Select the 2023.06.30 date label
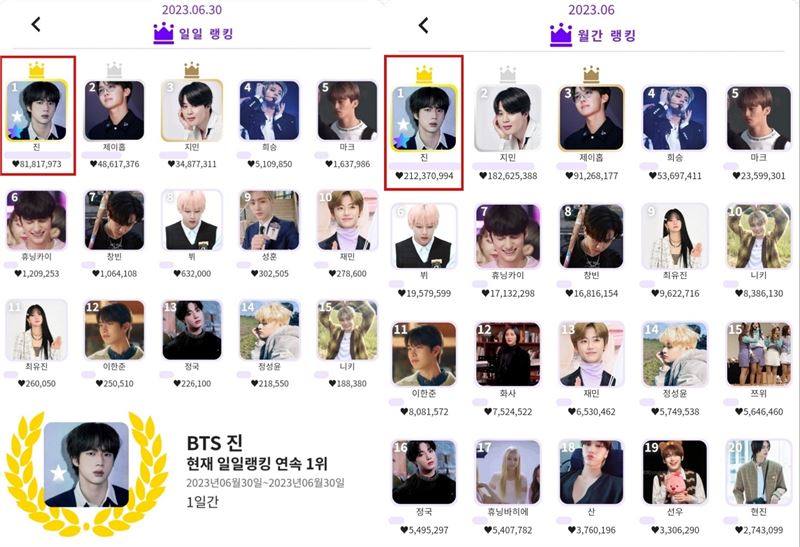The height and width of the screenshot is (547, 800). [192, 10]
